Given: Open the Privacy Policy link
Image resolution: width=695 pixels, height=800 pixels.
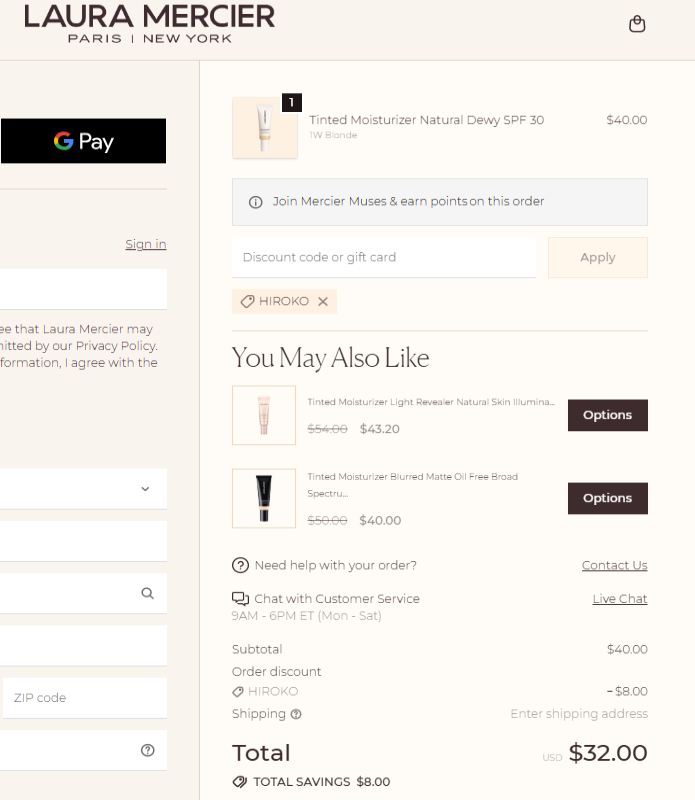Looking at the screenshot, I should coord(116,346).
